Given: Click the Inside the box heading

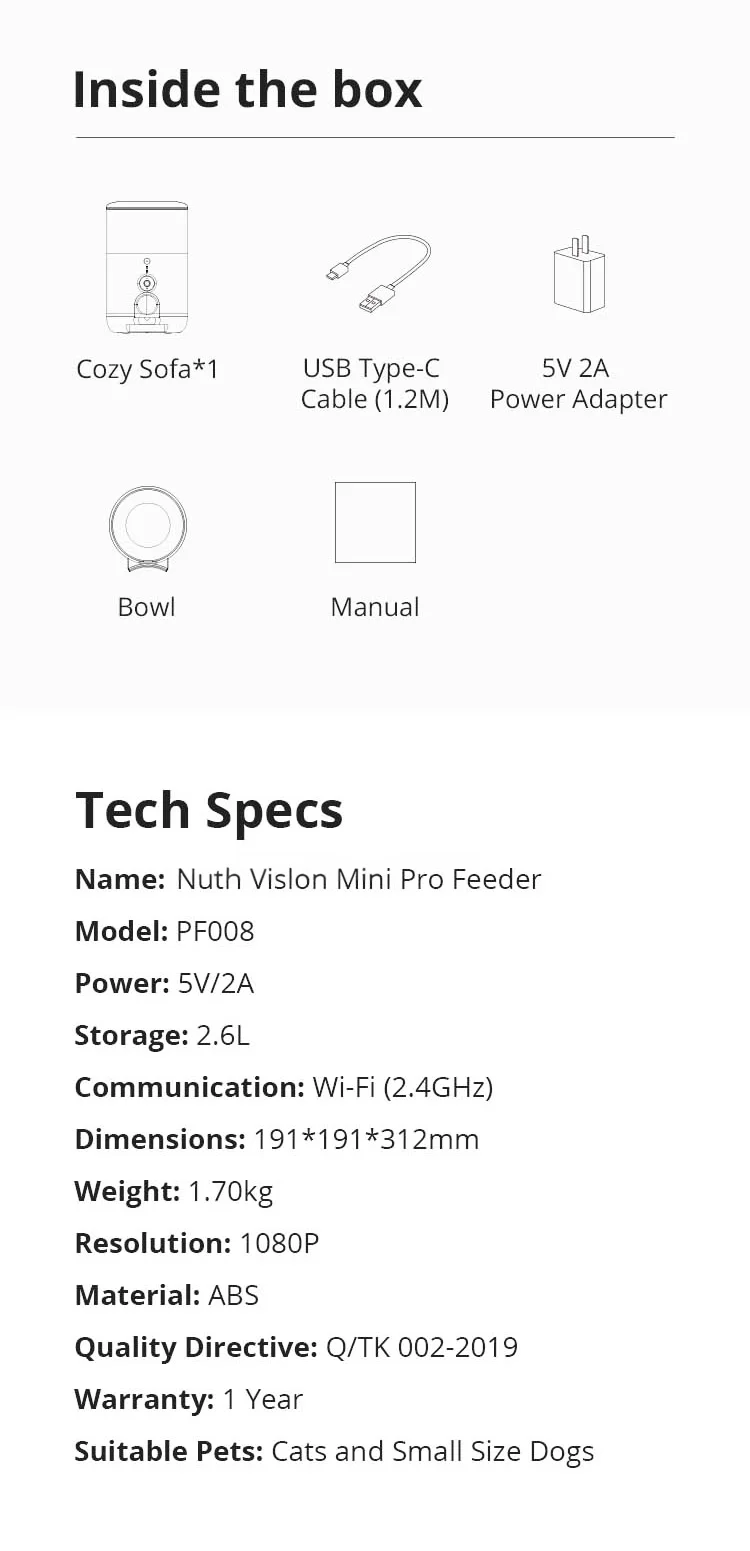Looking at the screenshot, I should [247, 89].
